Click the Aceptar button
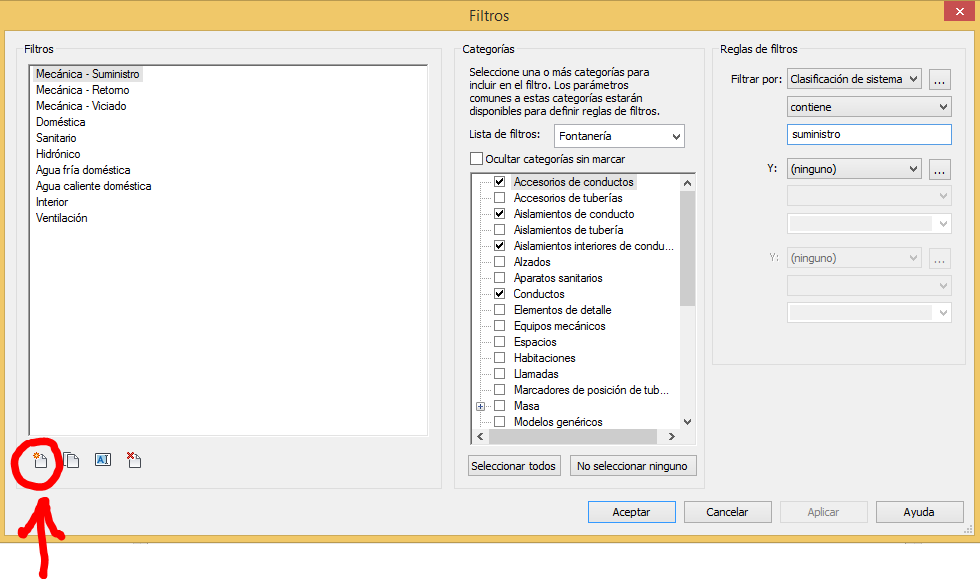 pyautogui.click(x=631, y=512)
